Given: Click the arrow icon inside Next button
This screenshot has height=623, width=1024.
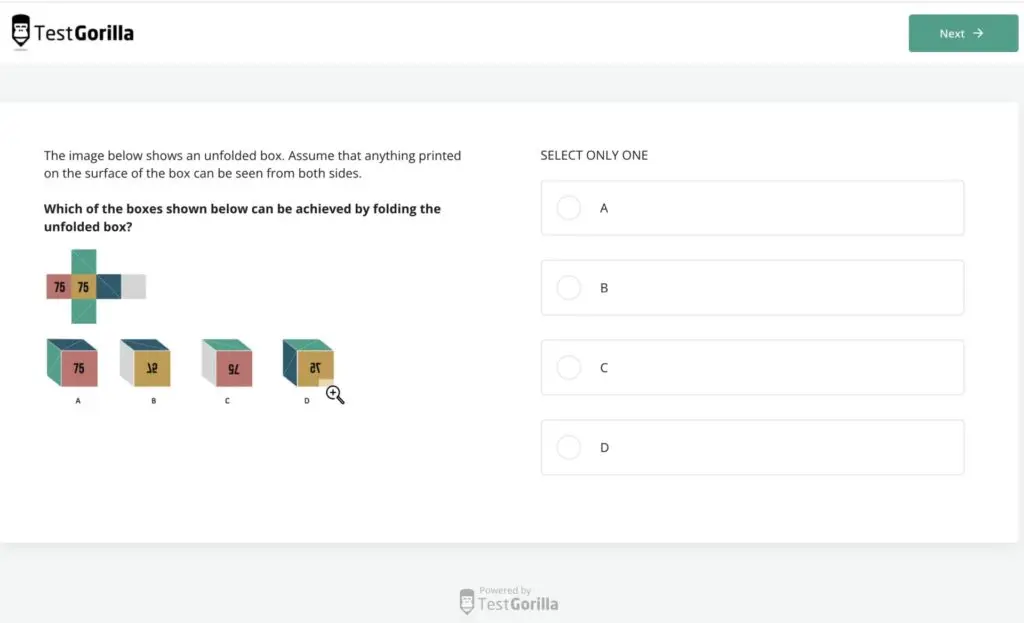Looking at the screenshot, I should coord(978,33).
